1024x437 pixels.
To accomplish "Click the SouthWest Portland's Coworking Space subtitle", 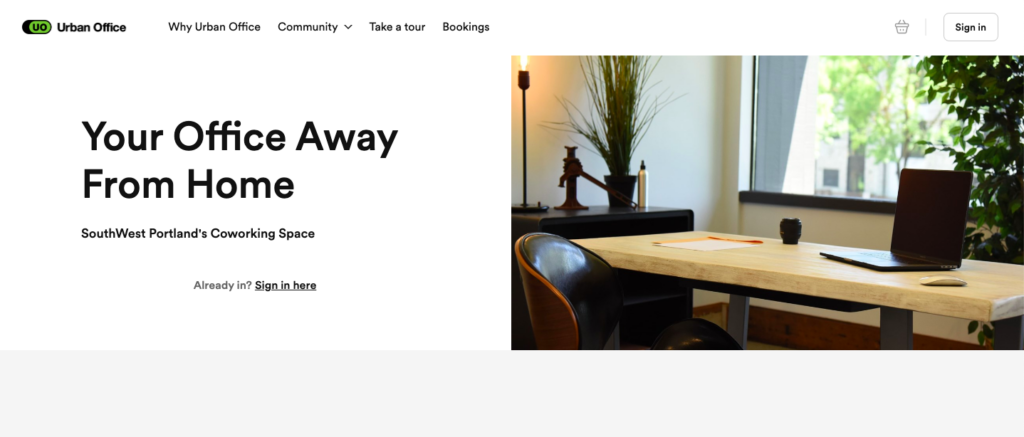I will pos(198,233).
